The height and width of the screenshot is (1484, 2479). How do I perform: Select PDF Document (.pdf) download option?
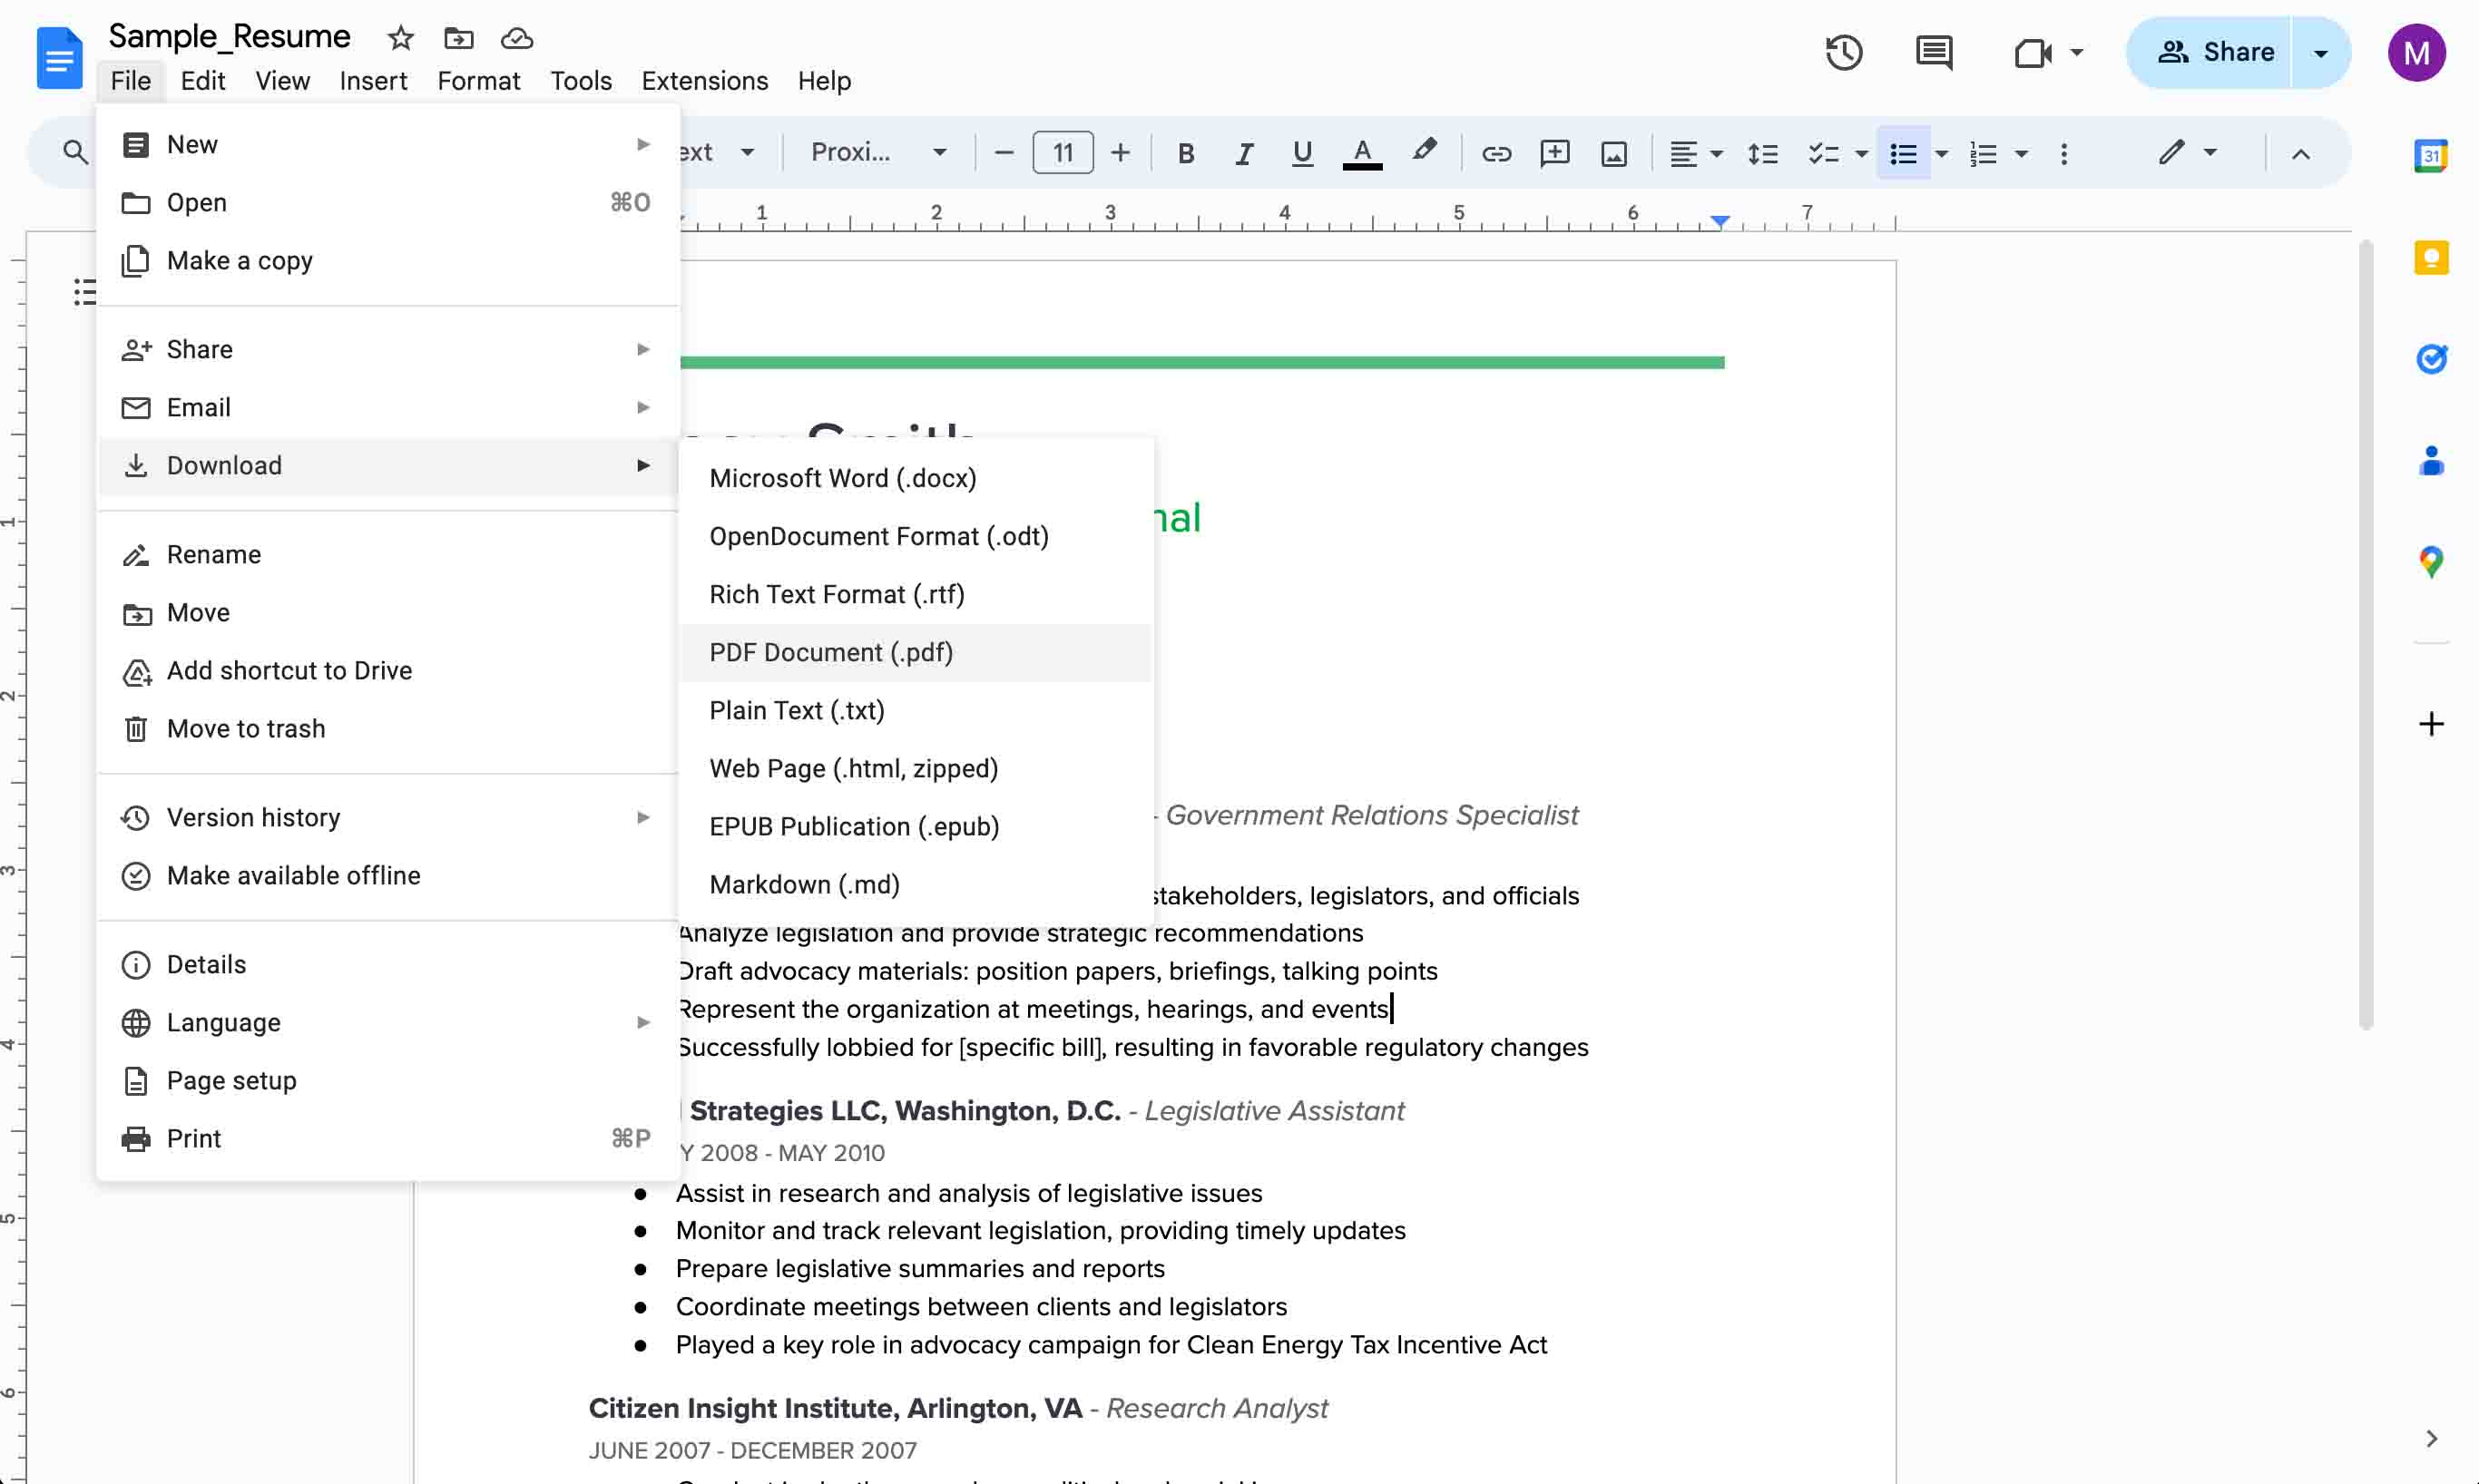830,652
